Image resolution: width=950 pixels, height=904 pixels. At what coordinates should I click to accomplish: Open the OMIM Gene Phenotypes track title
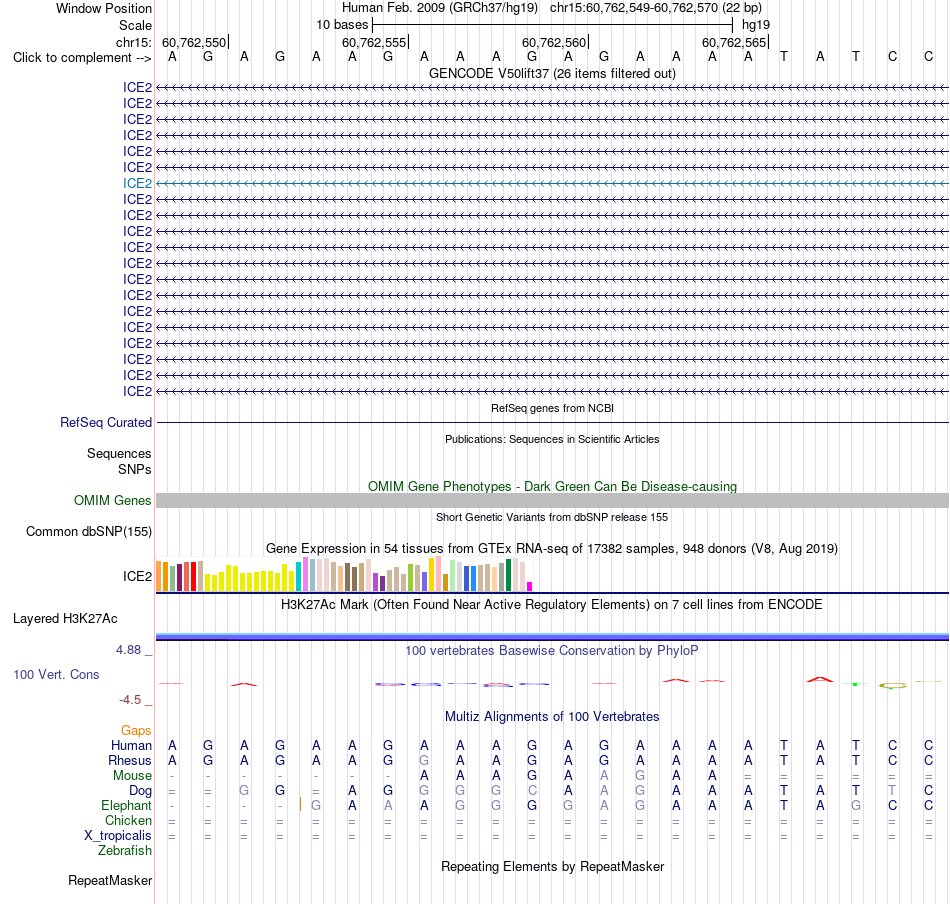click(x=552, y=487)
